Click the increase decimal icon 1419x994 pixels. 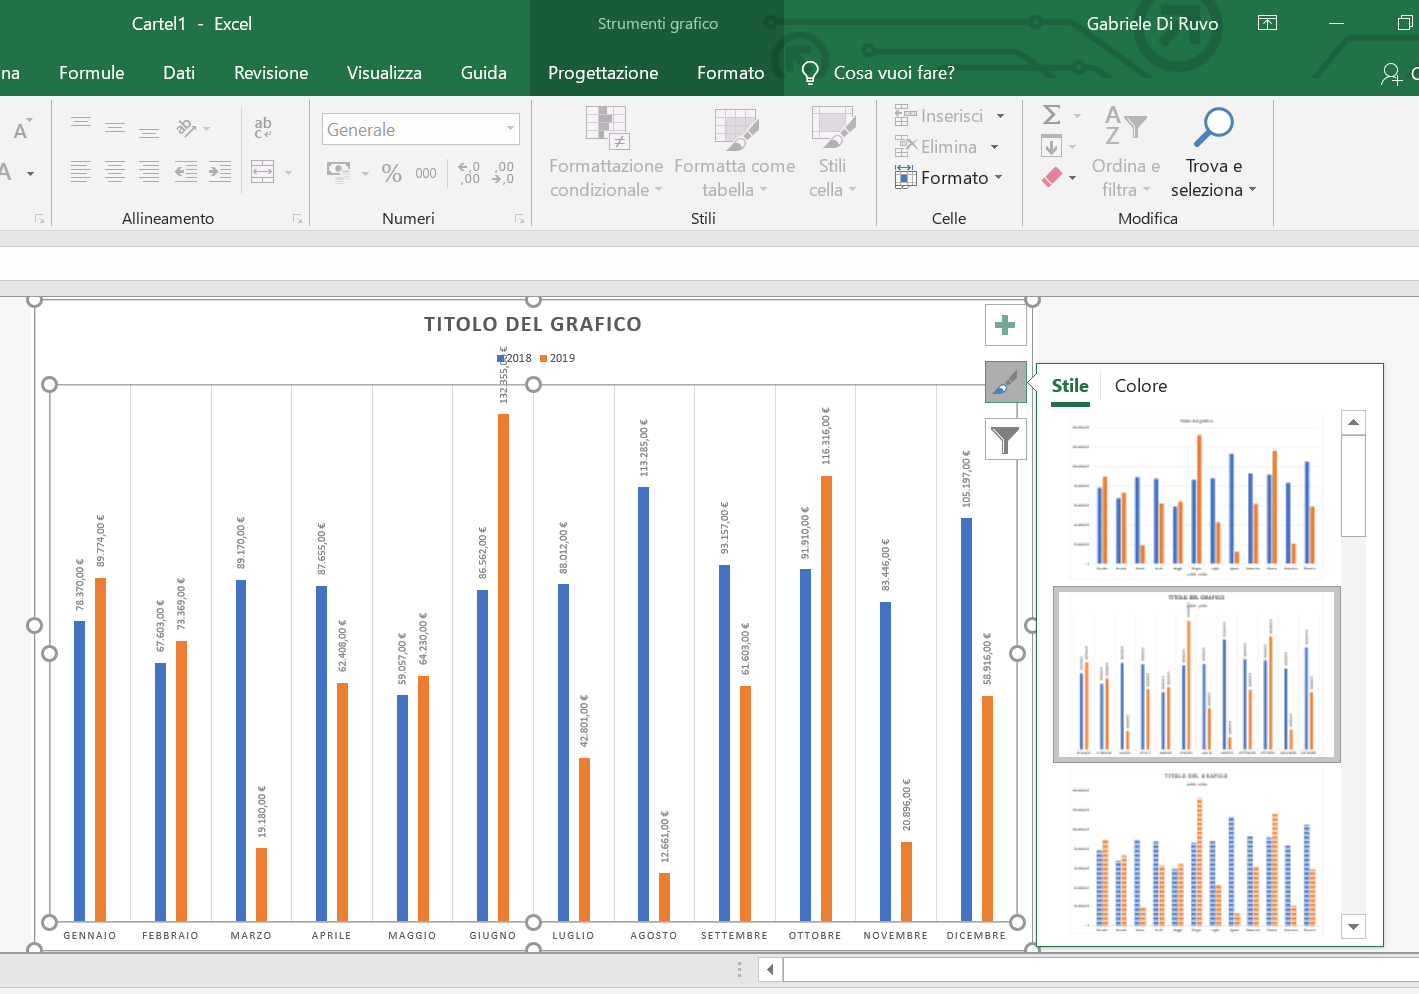[x=469, y=173]
